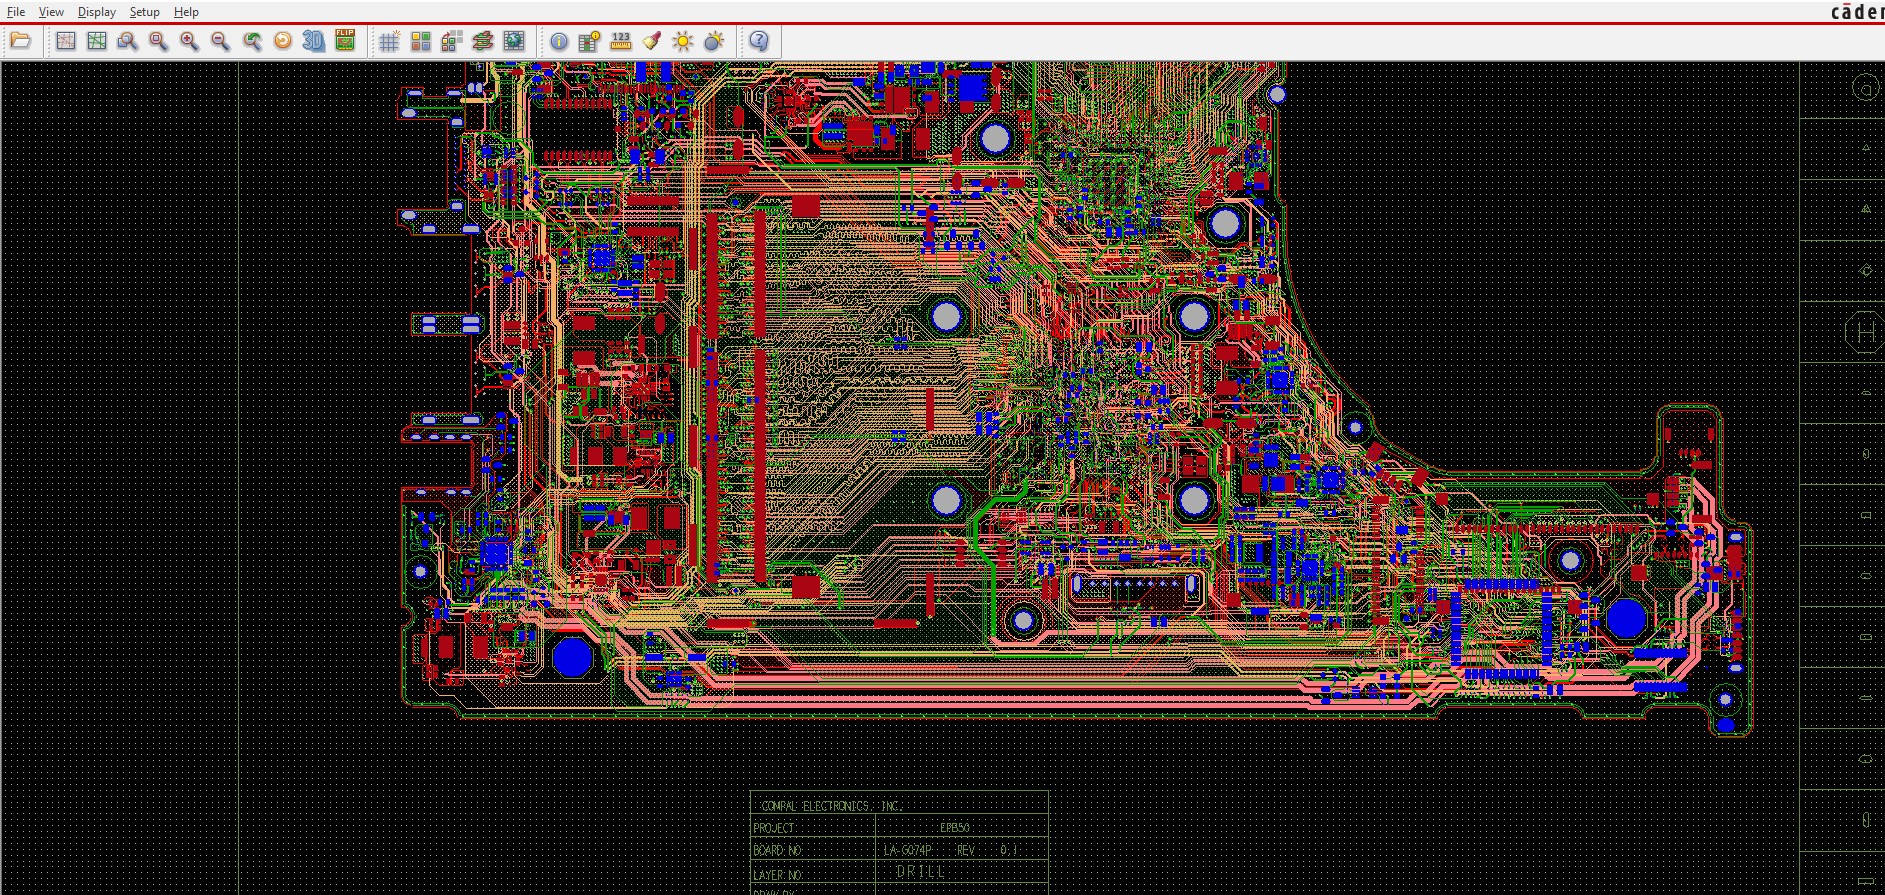
Task: Select the Measure ruler tool
Action: [x=621, y=41]
